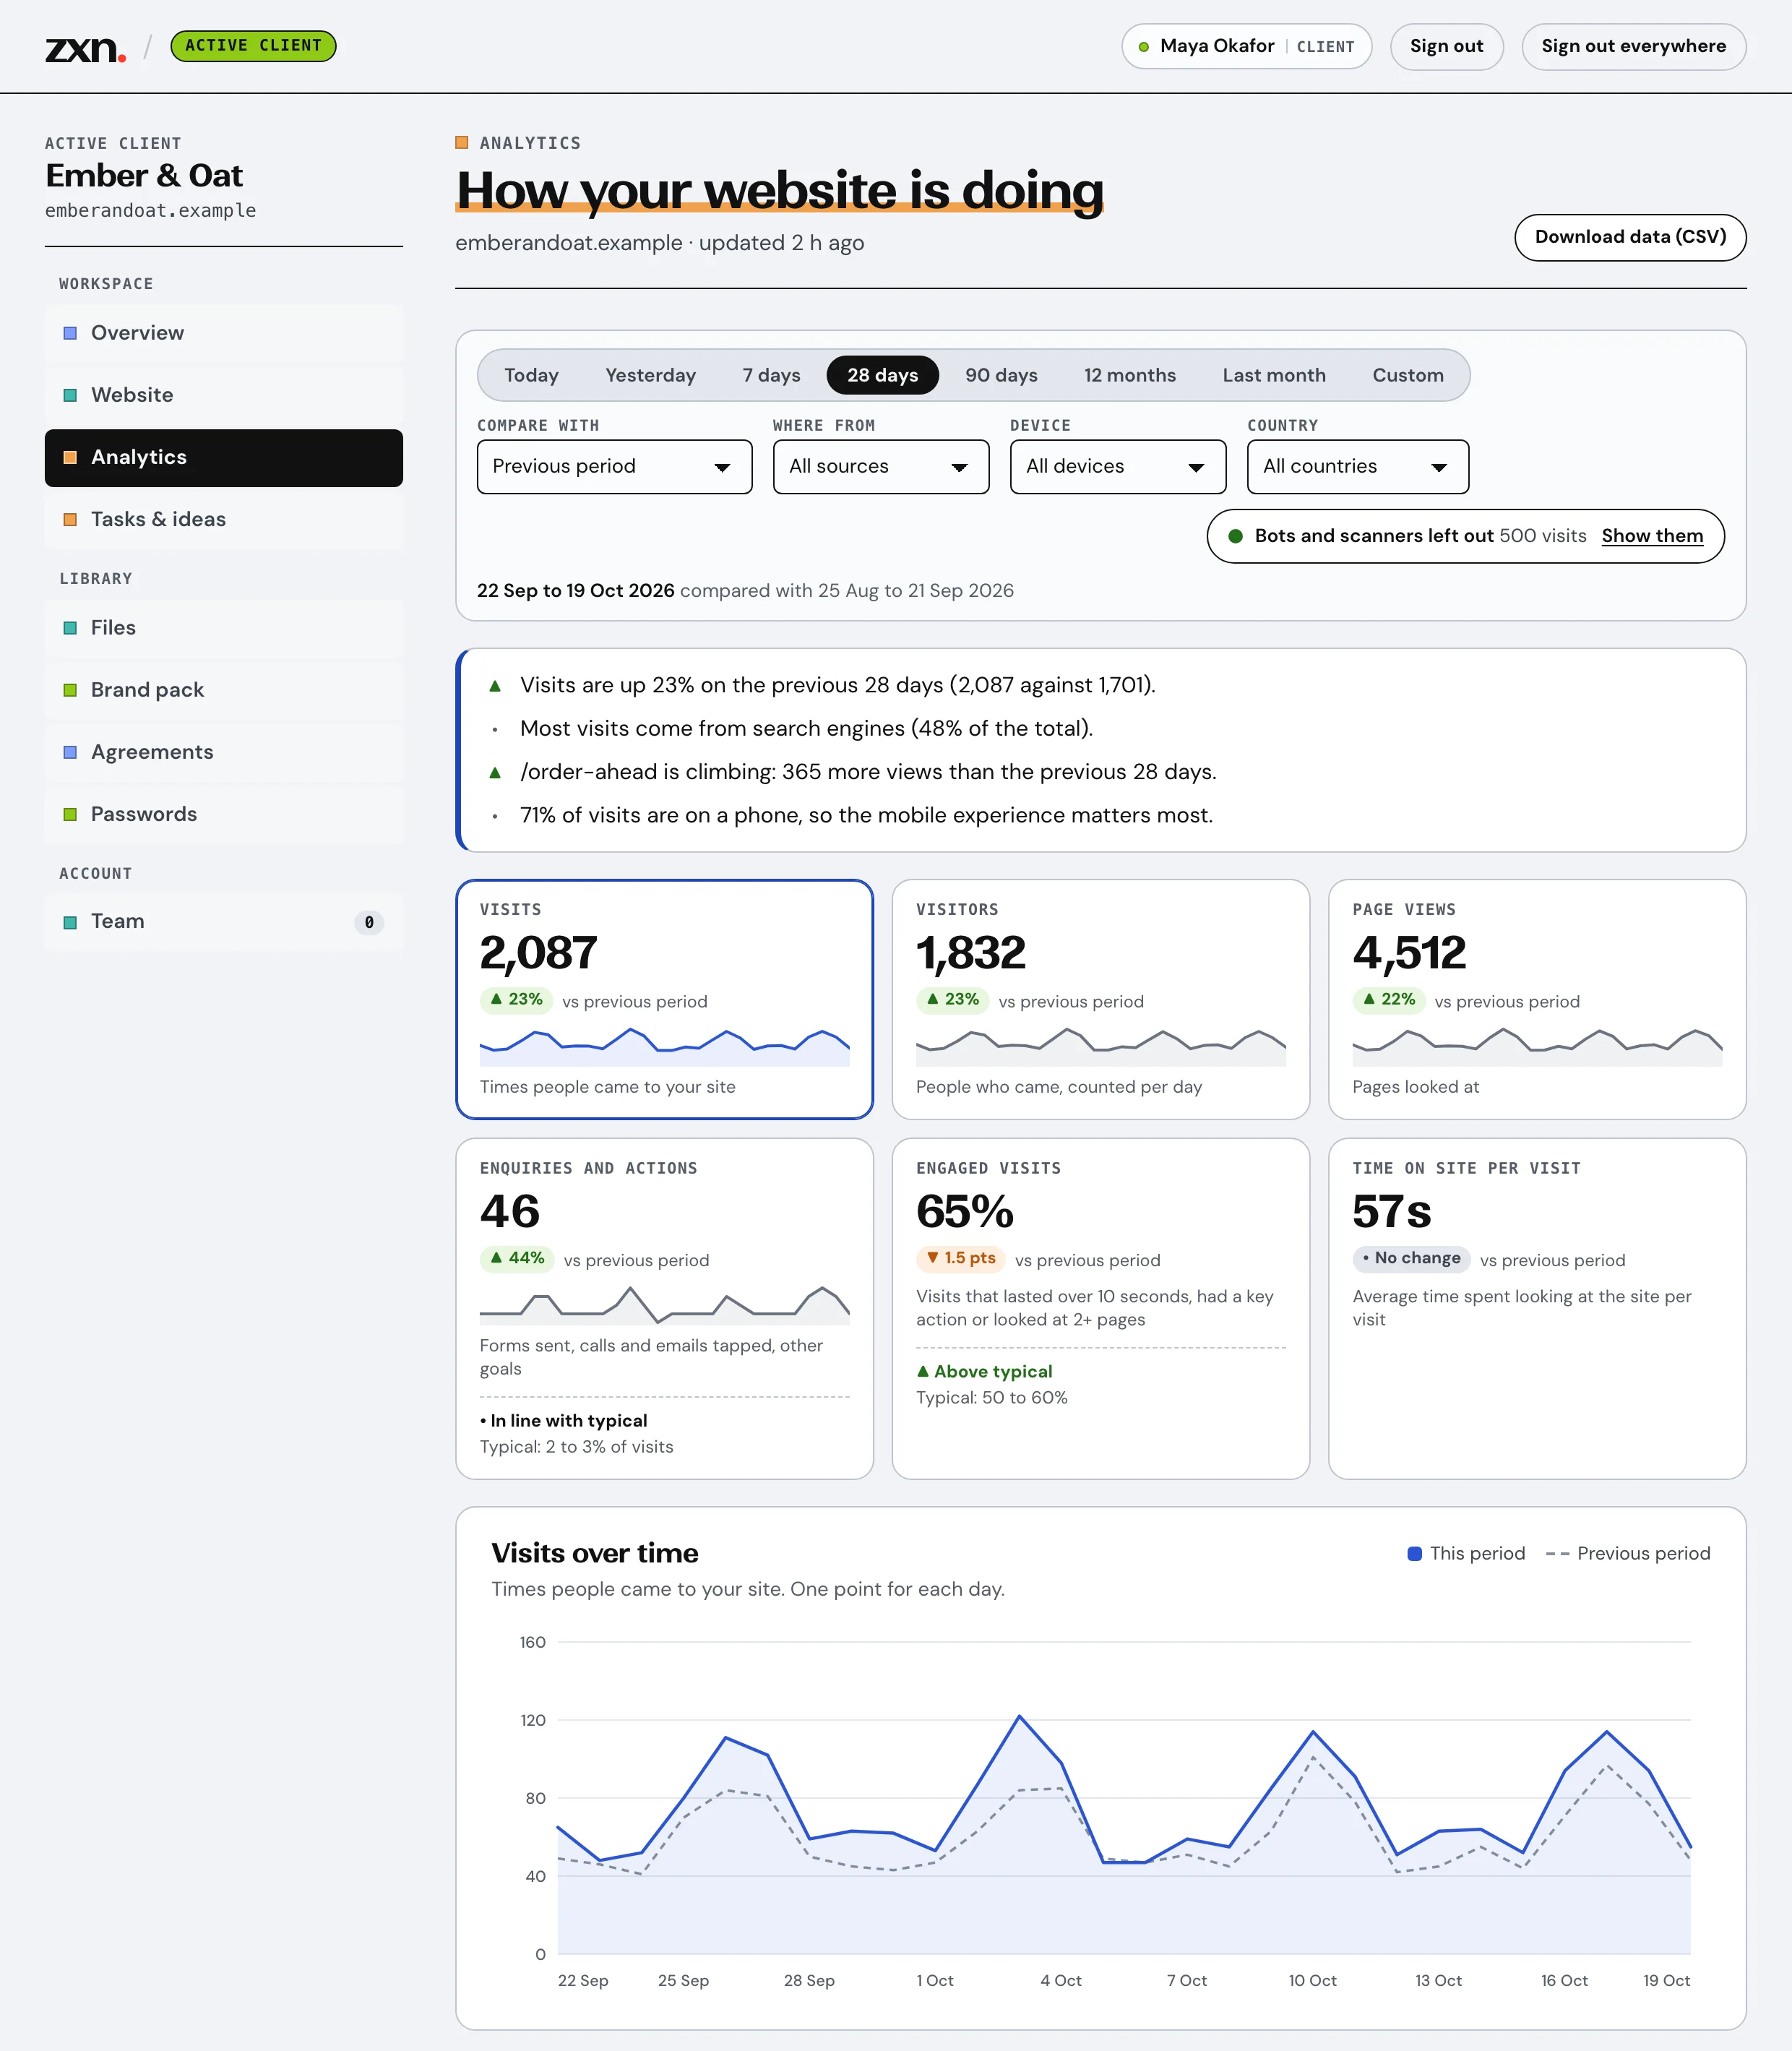Select the 90 days time range
This screenshot has height=2051, width=1792.
(1001, 375)
